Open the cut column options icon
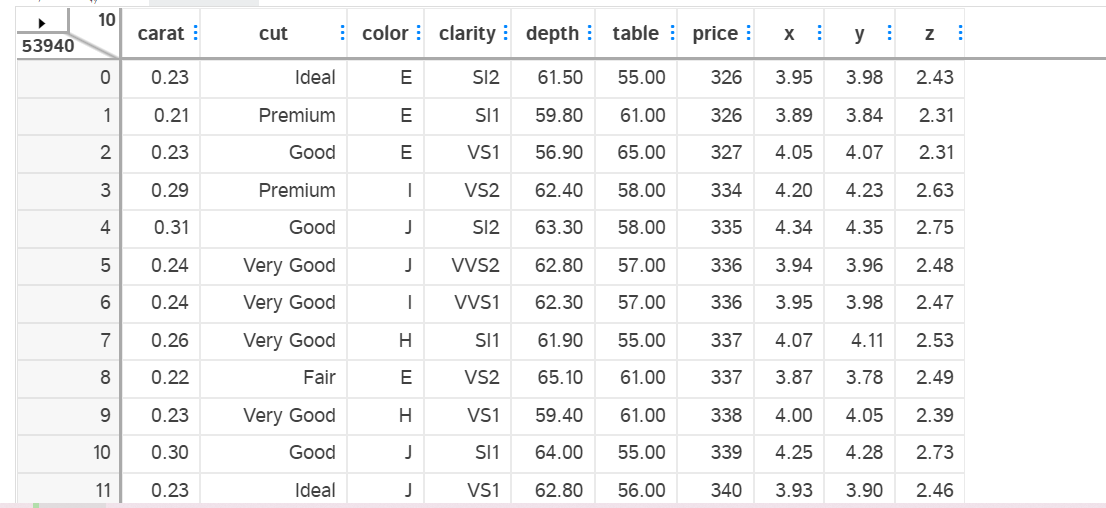Screen dimensions: 1106x508 click(343, 34)
